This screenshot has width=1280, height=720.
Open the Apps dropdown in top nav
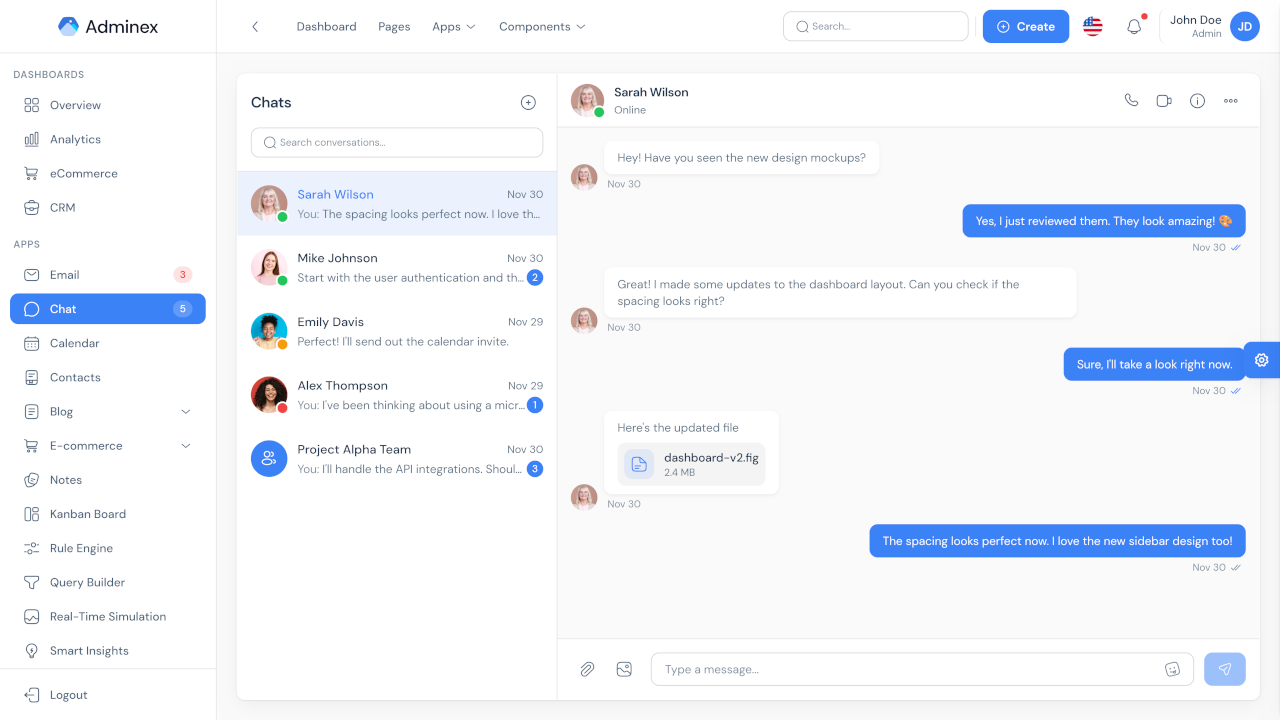[x=454, y=27]
